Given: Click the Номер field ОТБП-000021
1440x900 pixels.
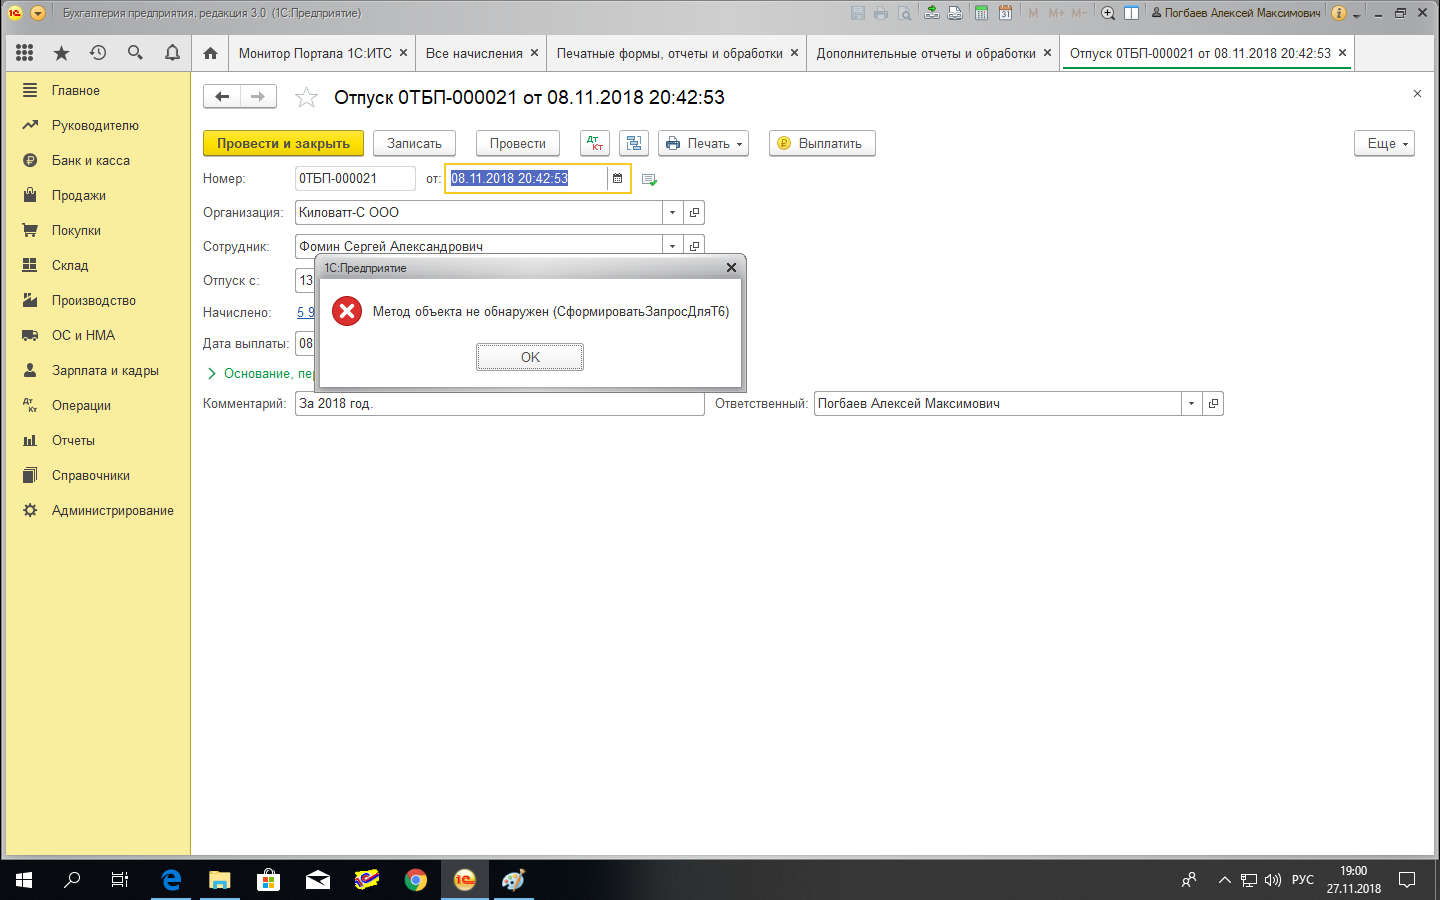Looking at the screenshot, I should click(355, 178).
